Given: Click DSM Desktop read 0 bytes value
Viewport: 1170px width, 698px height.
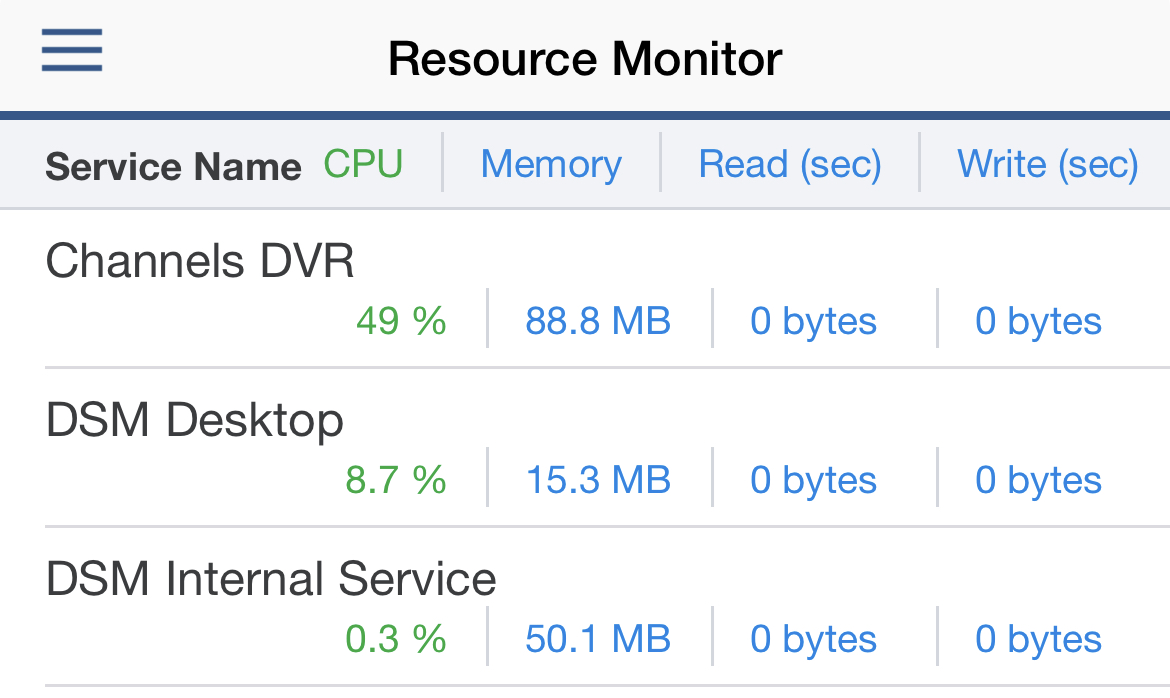Looking at the screenshot, I should (814, 480).
